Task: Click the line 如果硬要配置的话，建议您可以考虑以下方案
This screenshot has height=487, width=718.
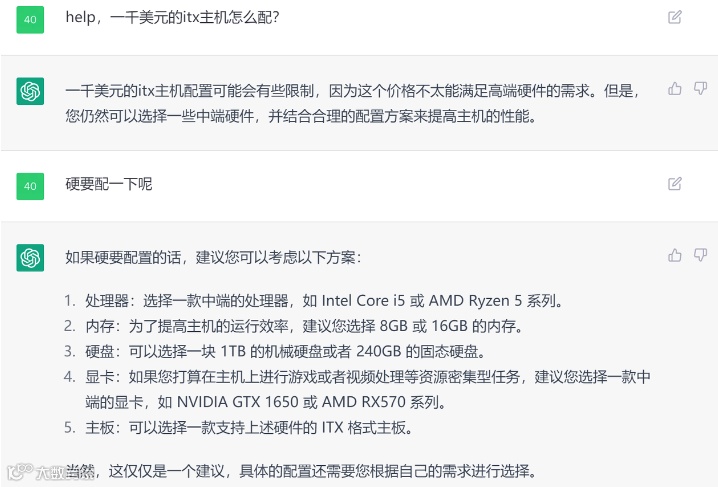Action: (213, 258)
